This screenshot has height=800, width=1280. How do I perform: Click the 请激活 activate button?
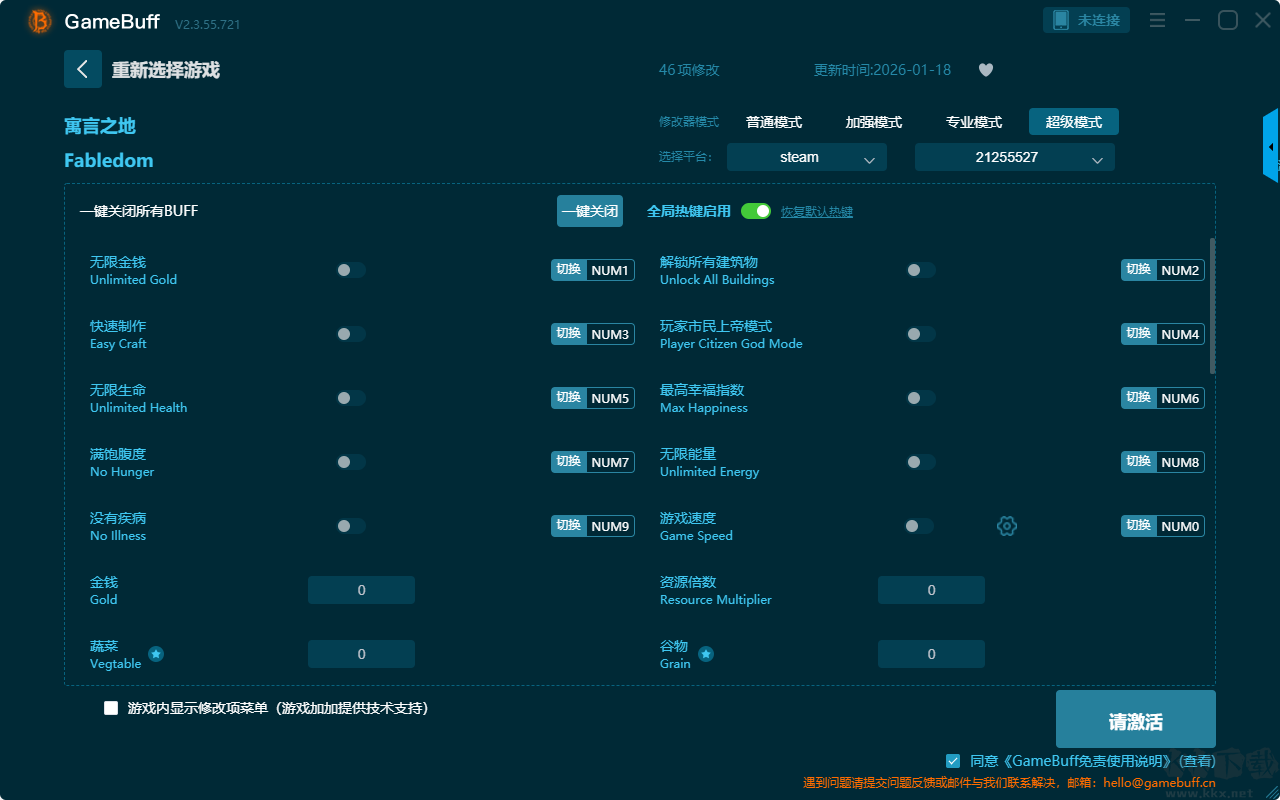coord(1136,719)
